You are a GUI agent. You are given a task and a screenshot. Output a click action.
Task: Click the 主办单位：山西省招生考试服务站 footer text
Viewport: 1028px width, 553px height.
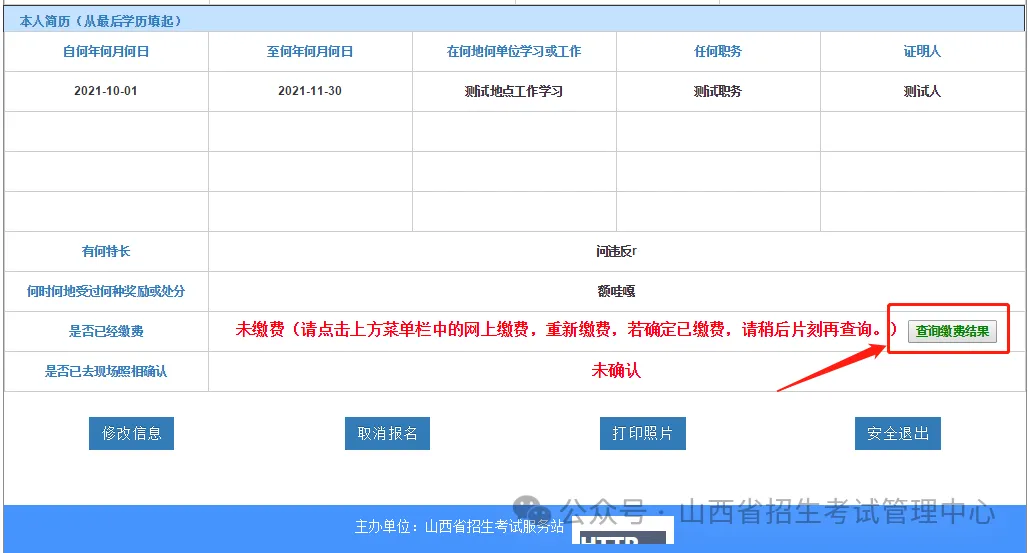459,527
